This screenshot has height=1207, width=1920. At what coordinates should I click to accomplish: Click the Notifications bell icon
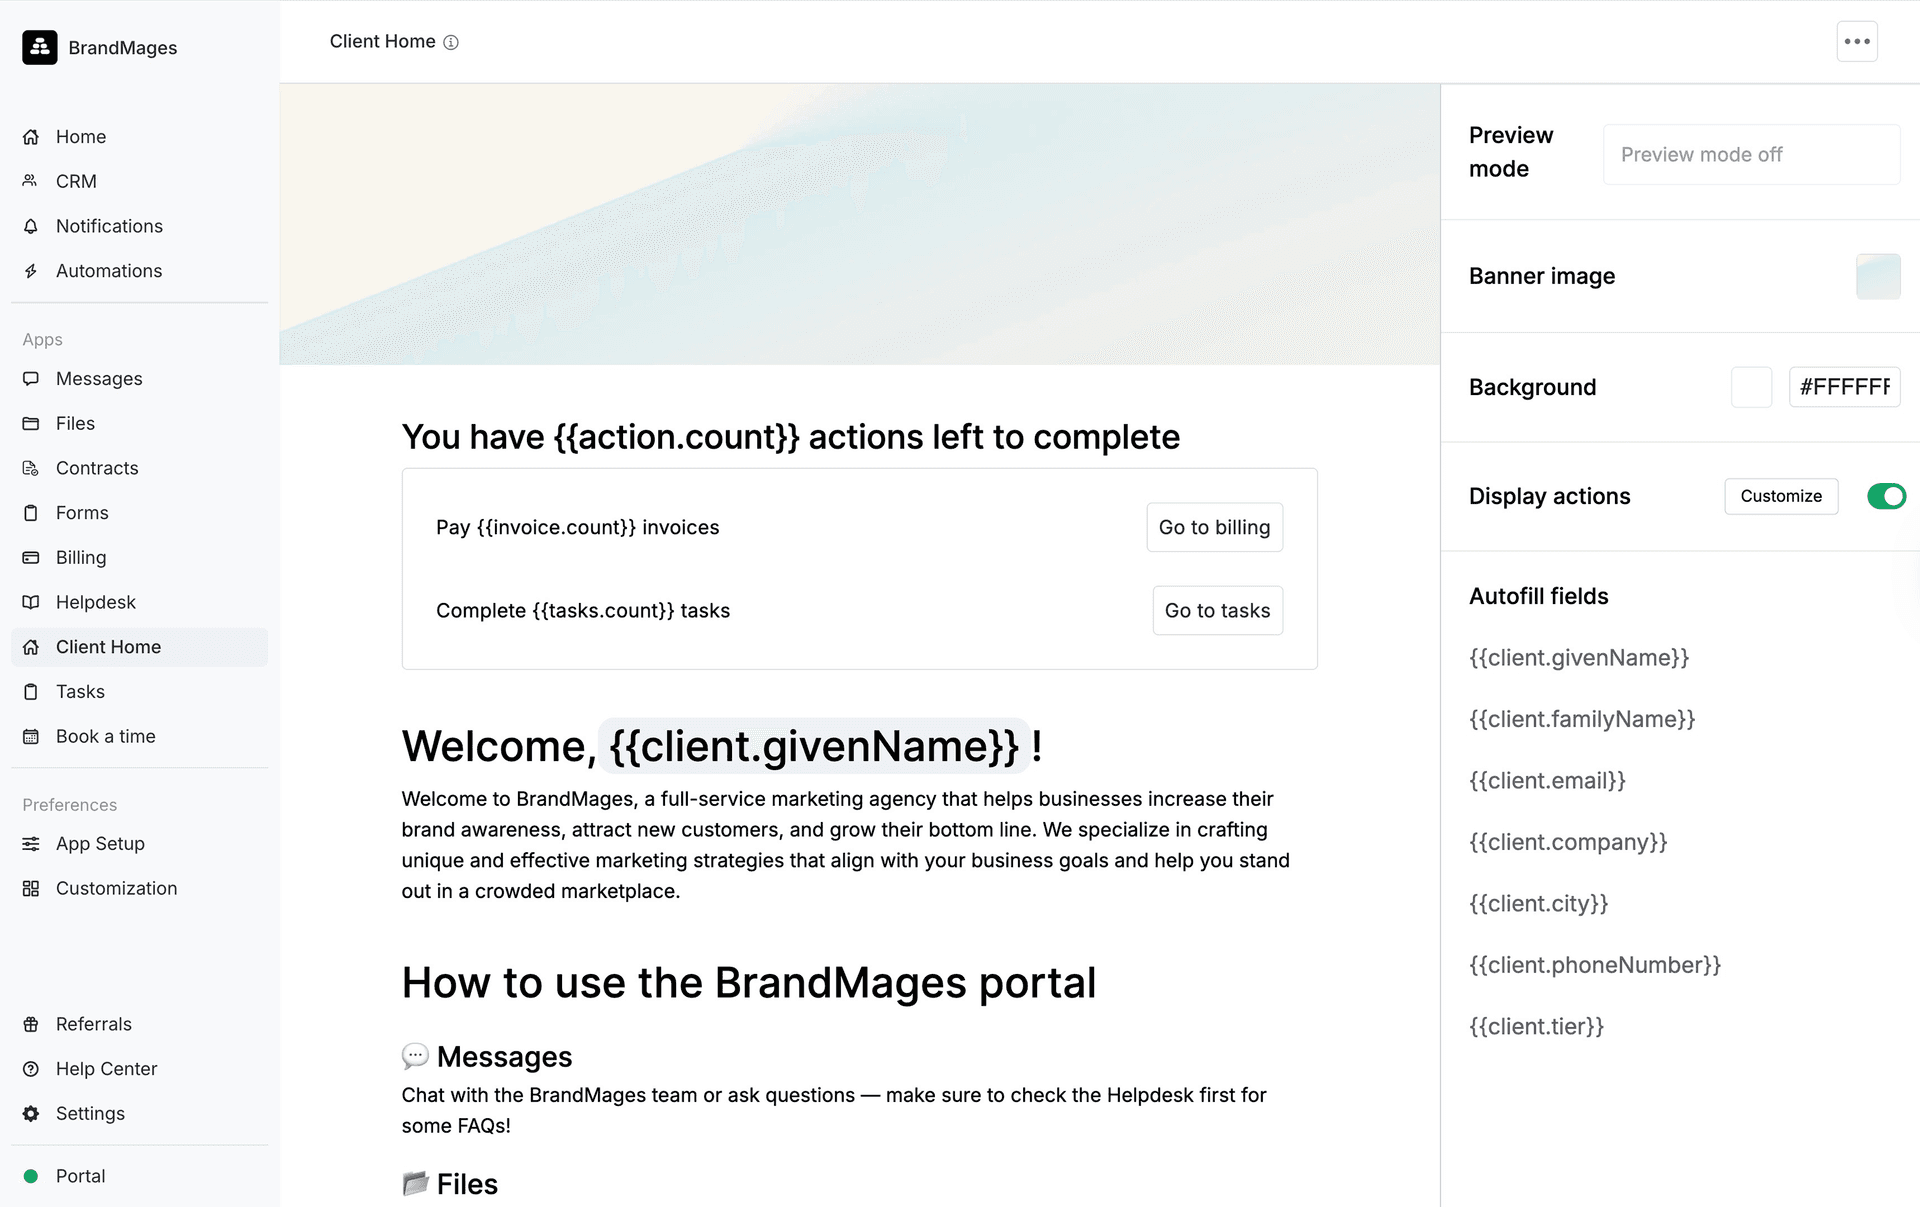(31, 226)
